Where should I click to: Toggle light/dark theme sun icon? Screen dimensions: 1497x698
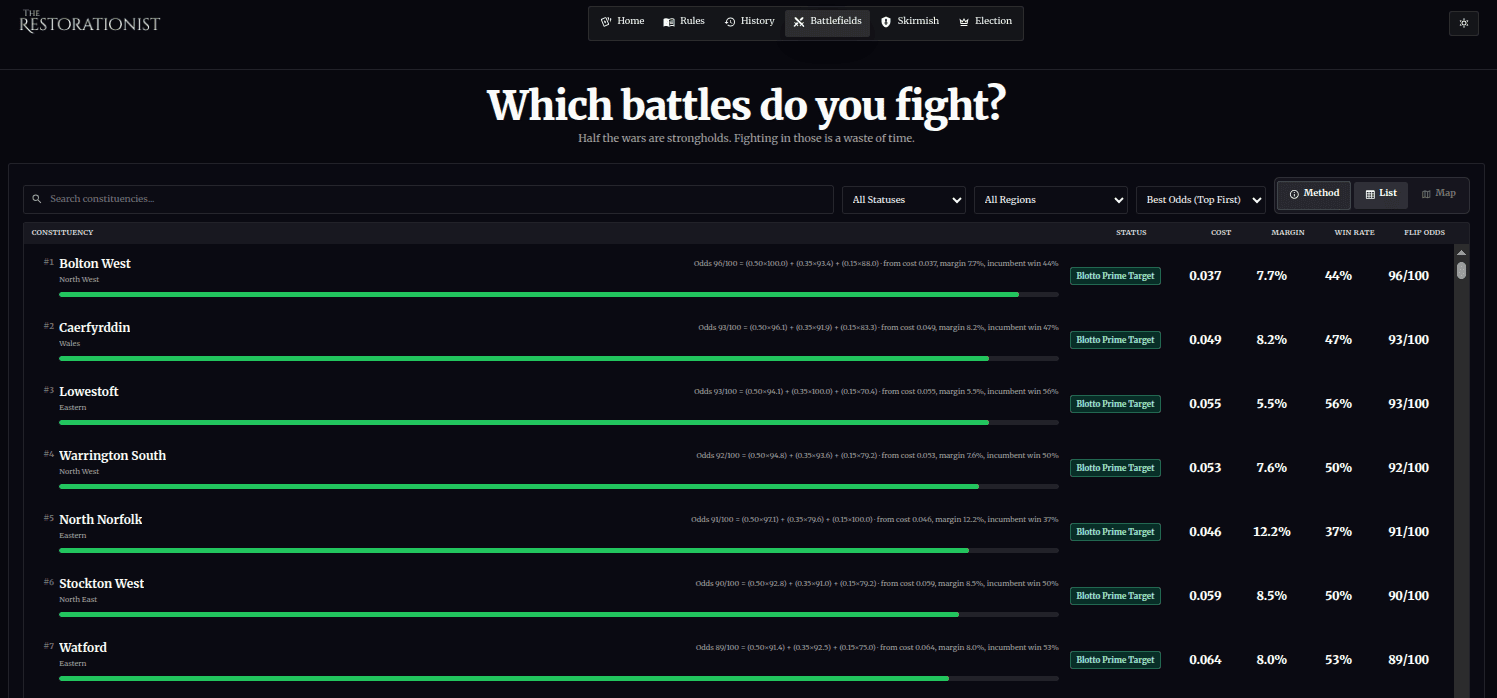click(x=1463, y=23)
